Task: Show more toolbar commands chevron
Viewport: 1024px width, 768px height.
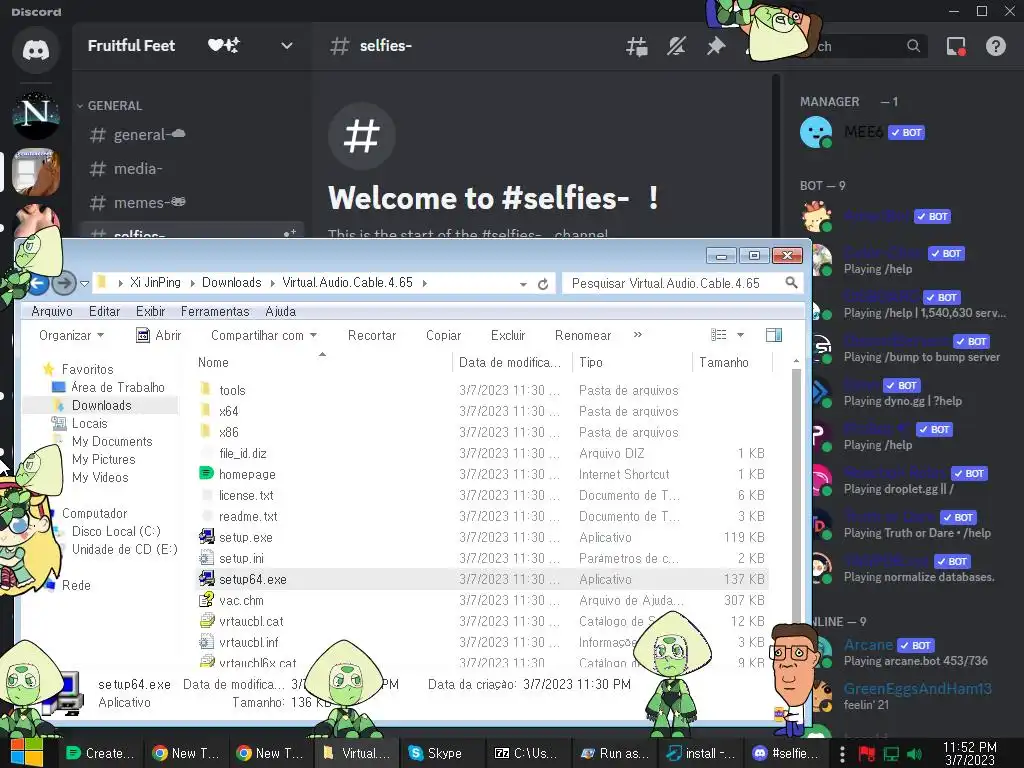Action: [x=637, y=334]
